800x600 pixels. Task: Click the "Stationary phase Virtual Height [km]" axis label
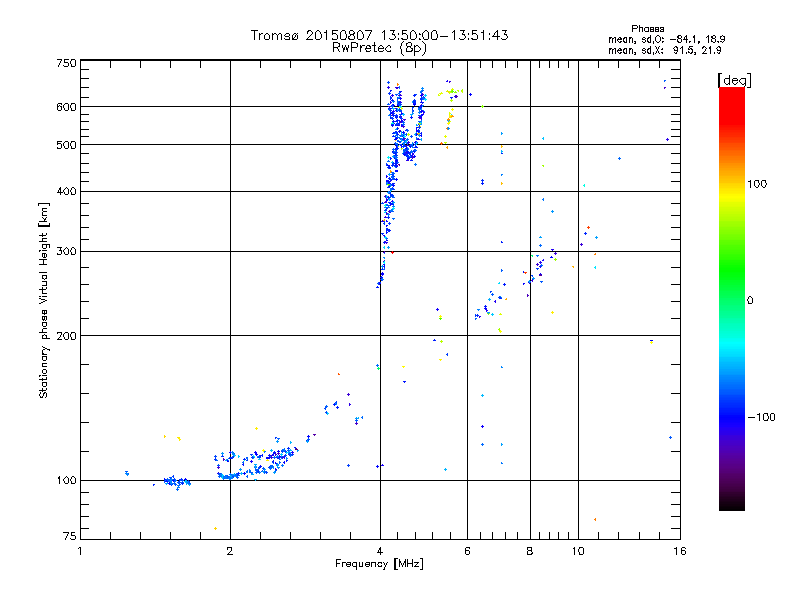coord(44,300)
